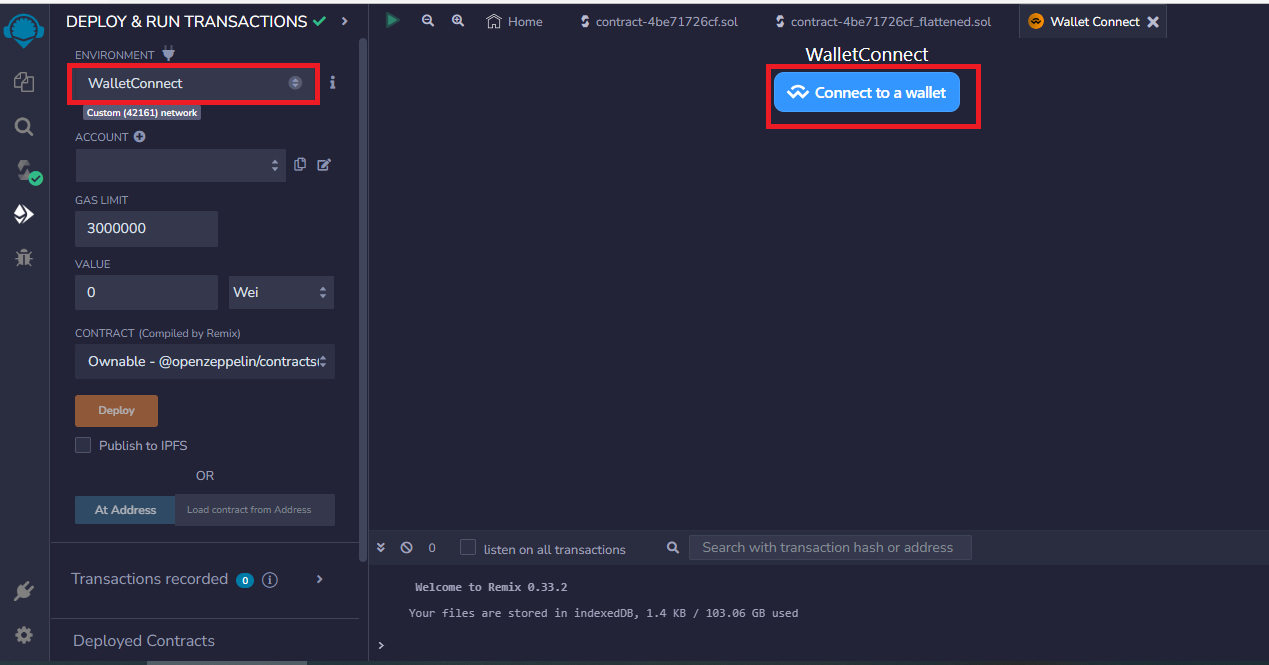Click the zoom out magnifier icon
Screen dimensions: 1269x665
pos(428,20)
